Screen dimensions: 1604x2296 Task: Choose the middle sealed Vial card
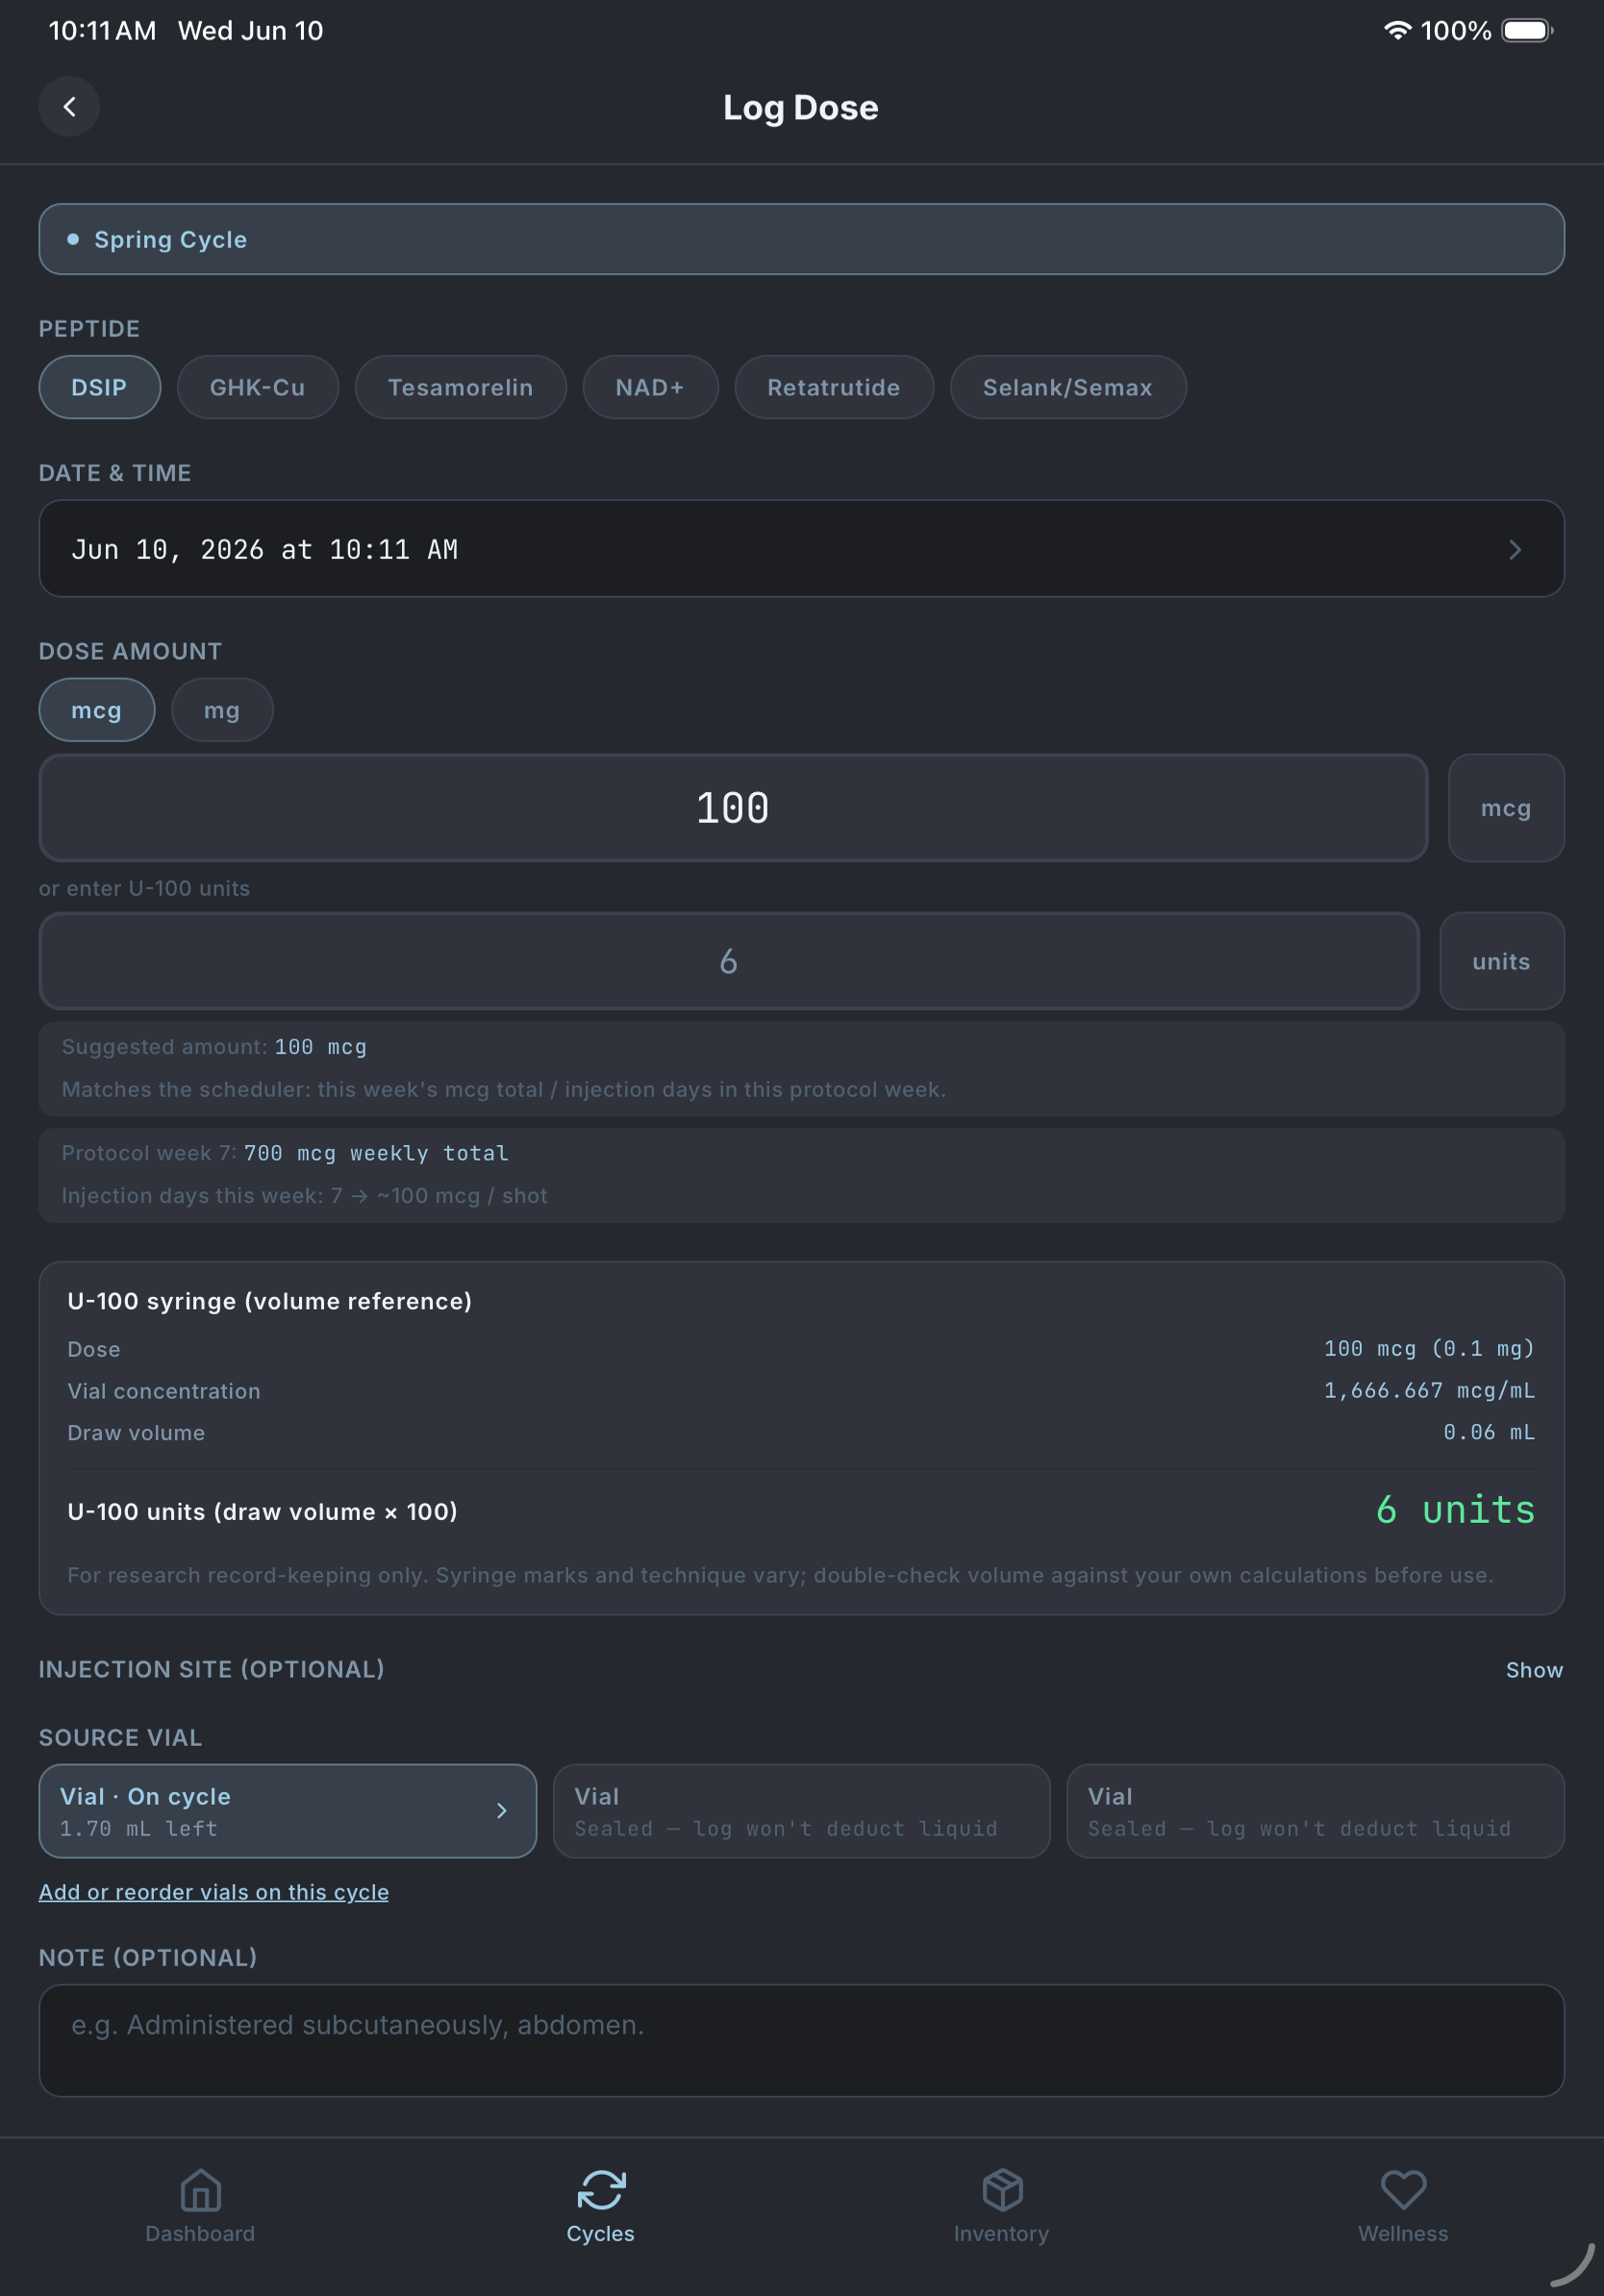[x=801, y=1811]
